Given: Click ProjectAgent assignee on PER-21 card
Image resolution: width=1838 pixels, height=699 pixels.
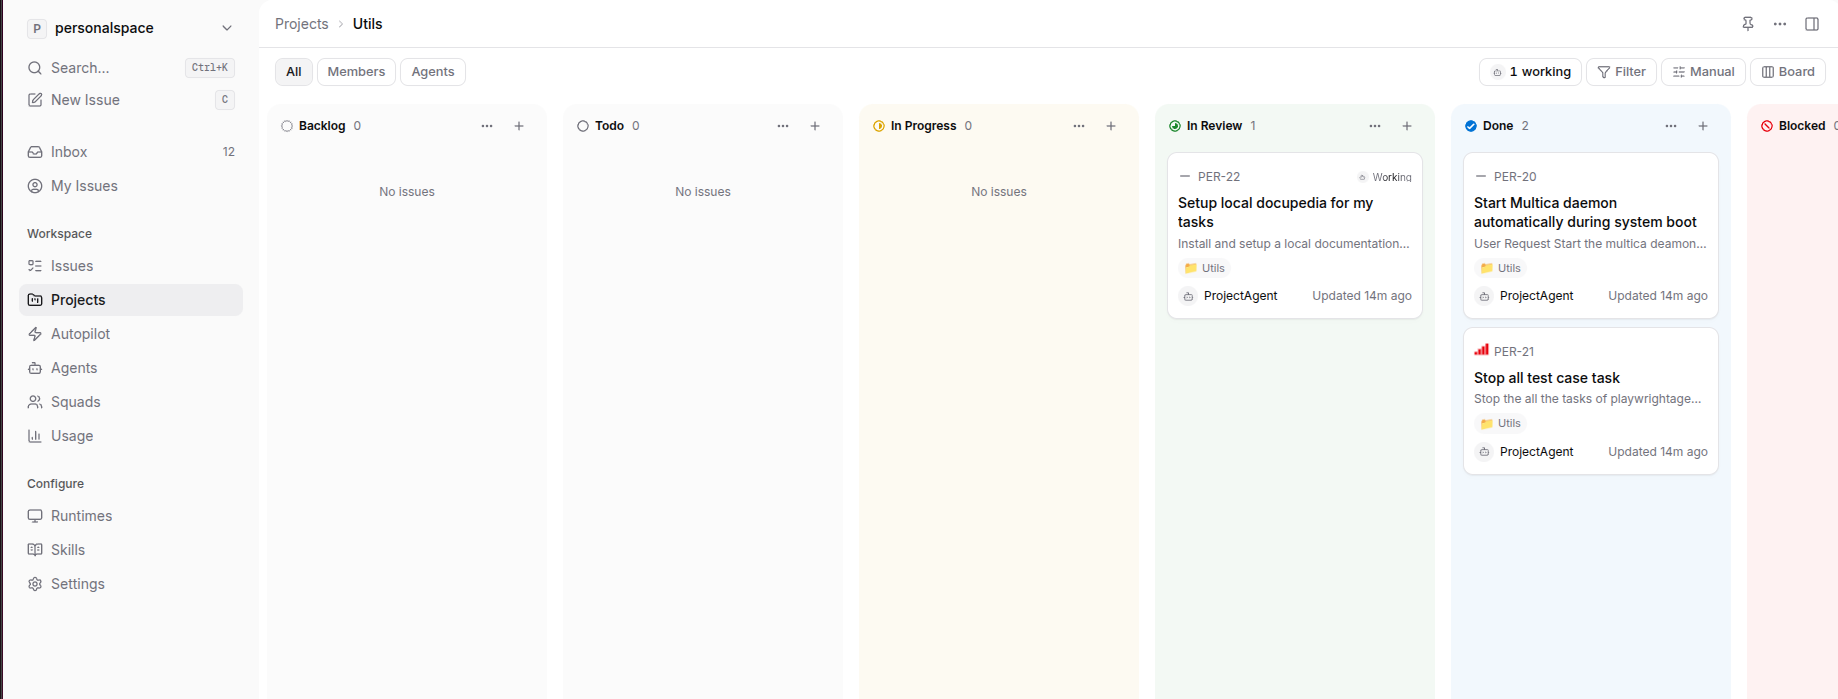Looking at the screenshot, I should 1526,452.
